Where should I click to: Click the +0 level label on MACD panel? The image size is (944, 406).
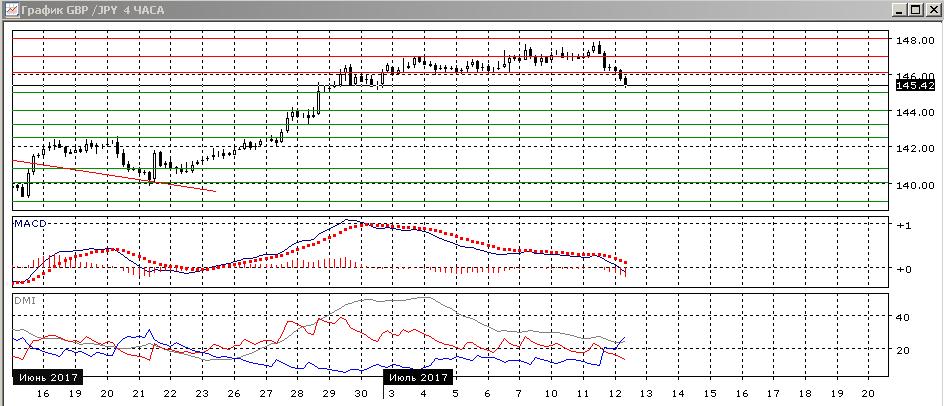point(903,269)
